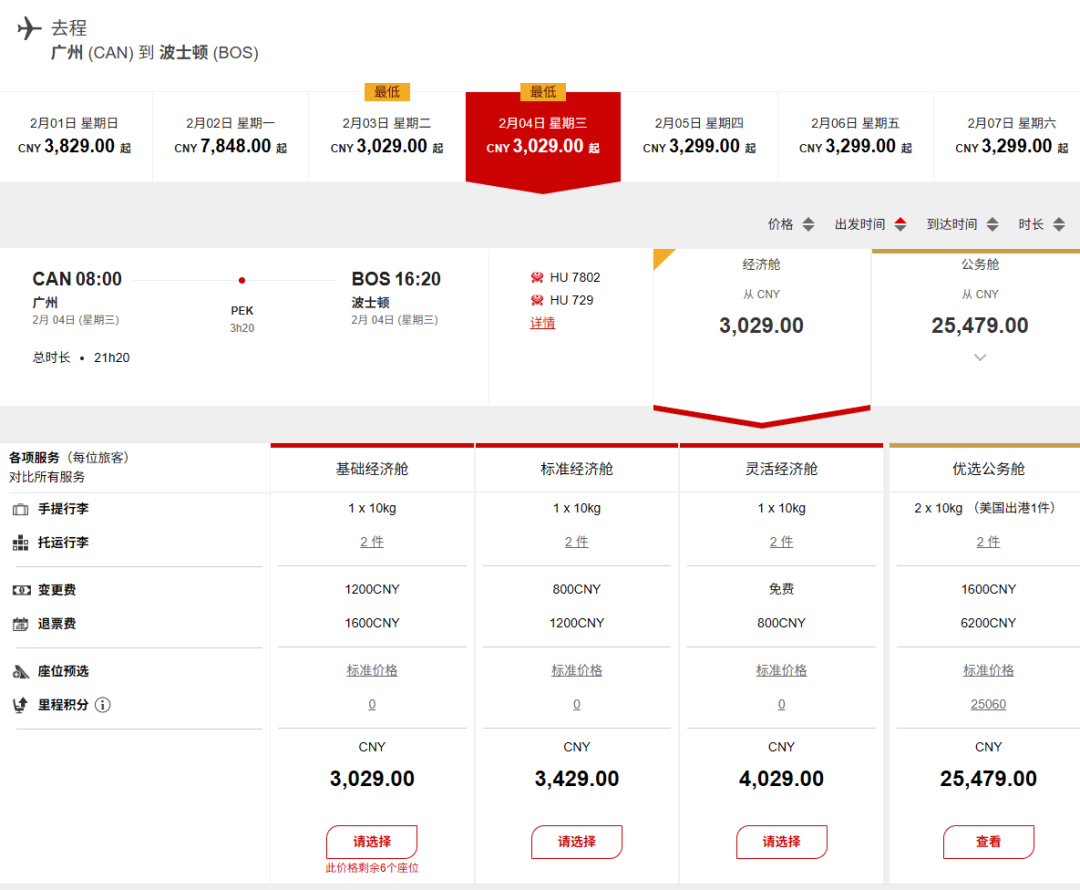Sort flights by departure time (出发时间)
The width and height of the screenshot is (1080, 890).
tap(870, 224)
